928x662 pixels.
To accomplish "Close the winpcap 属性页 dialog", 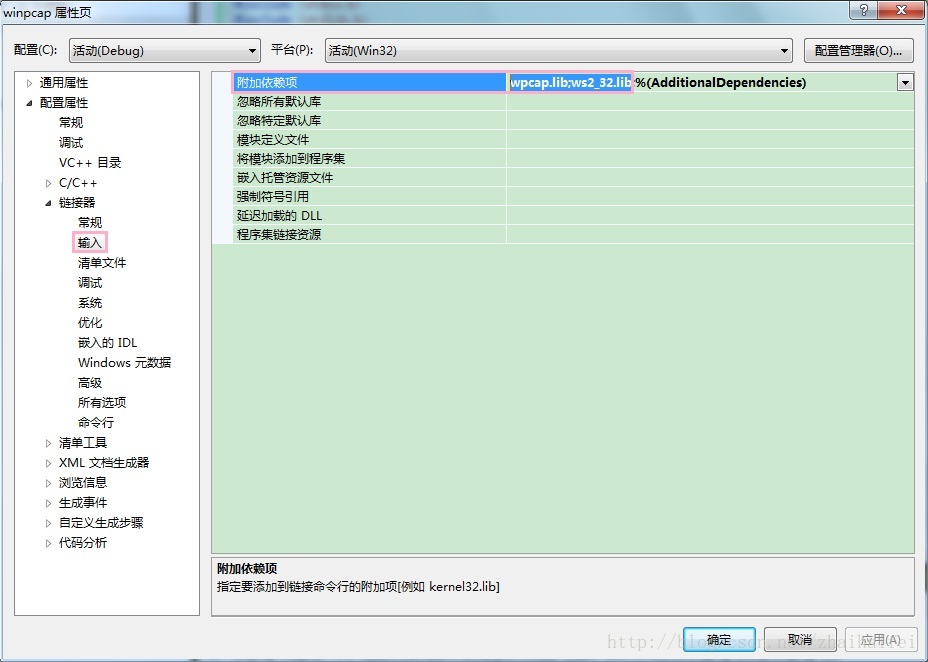I will (x=901, y=10).
